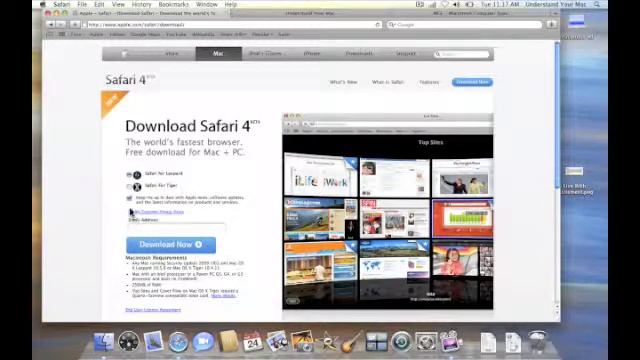The width and height of the screenshot is (640, 360).
Task: Open the What is Safari link
Action: tap(387, 82)
